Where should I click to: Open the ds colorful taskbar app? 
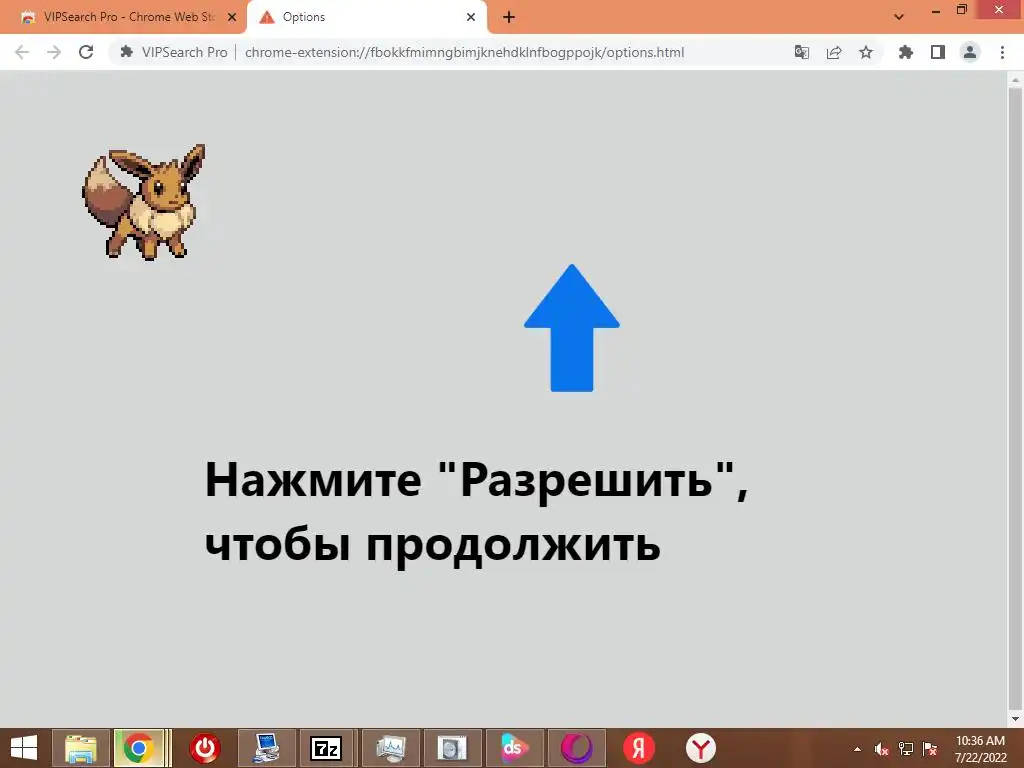[515, 748]
